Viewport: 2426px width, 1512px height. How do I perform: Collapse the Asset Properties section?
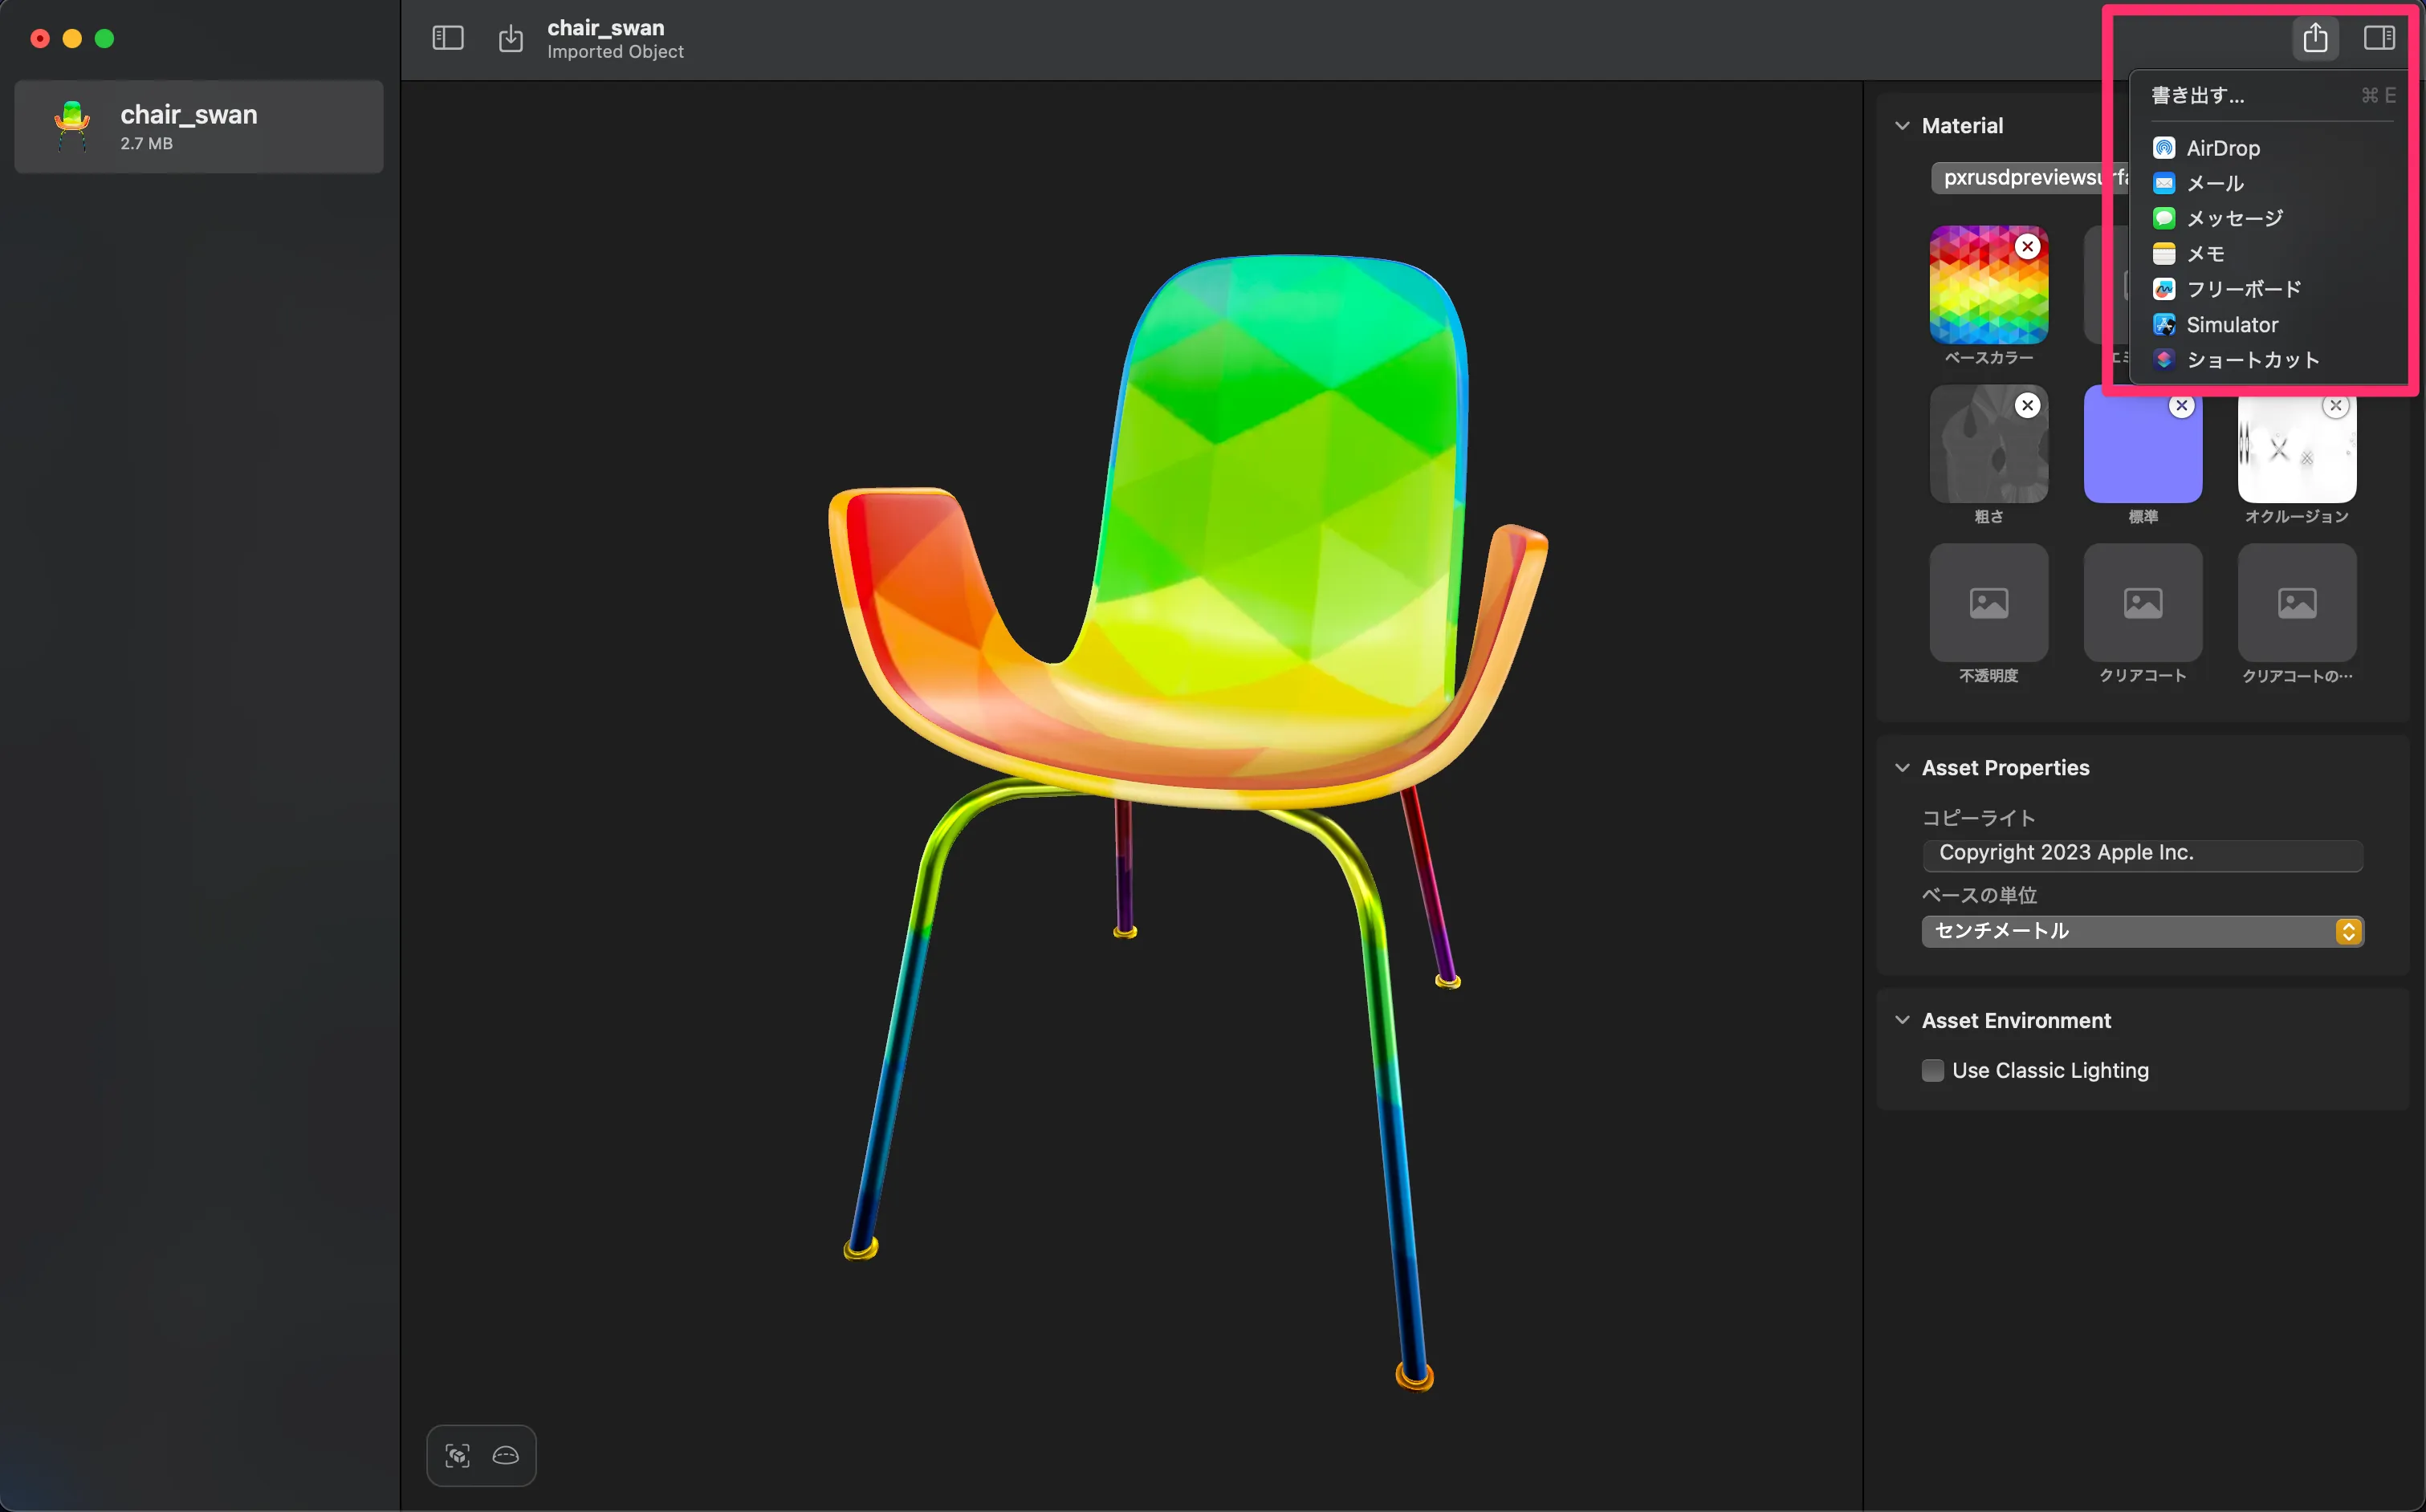point(1901,768)
